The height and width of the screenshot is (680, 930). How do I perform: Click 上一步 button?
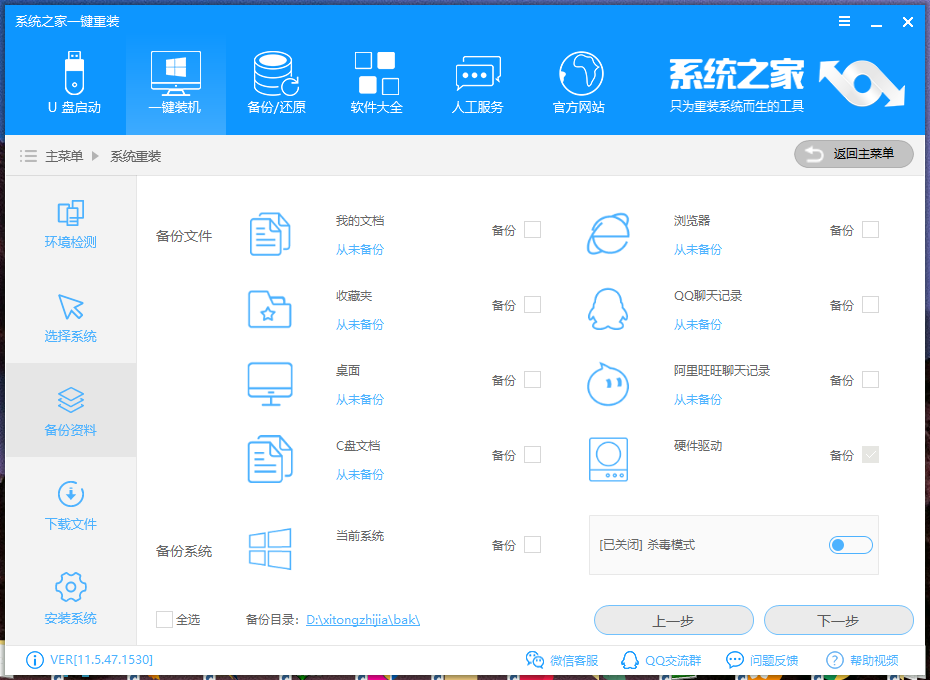[x=674, y=621]
